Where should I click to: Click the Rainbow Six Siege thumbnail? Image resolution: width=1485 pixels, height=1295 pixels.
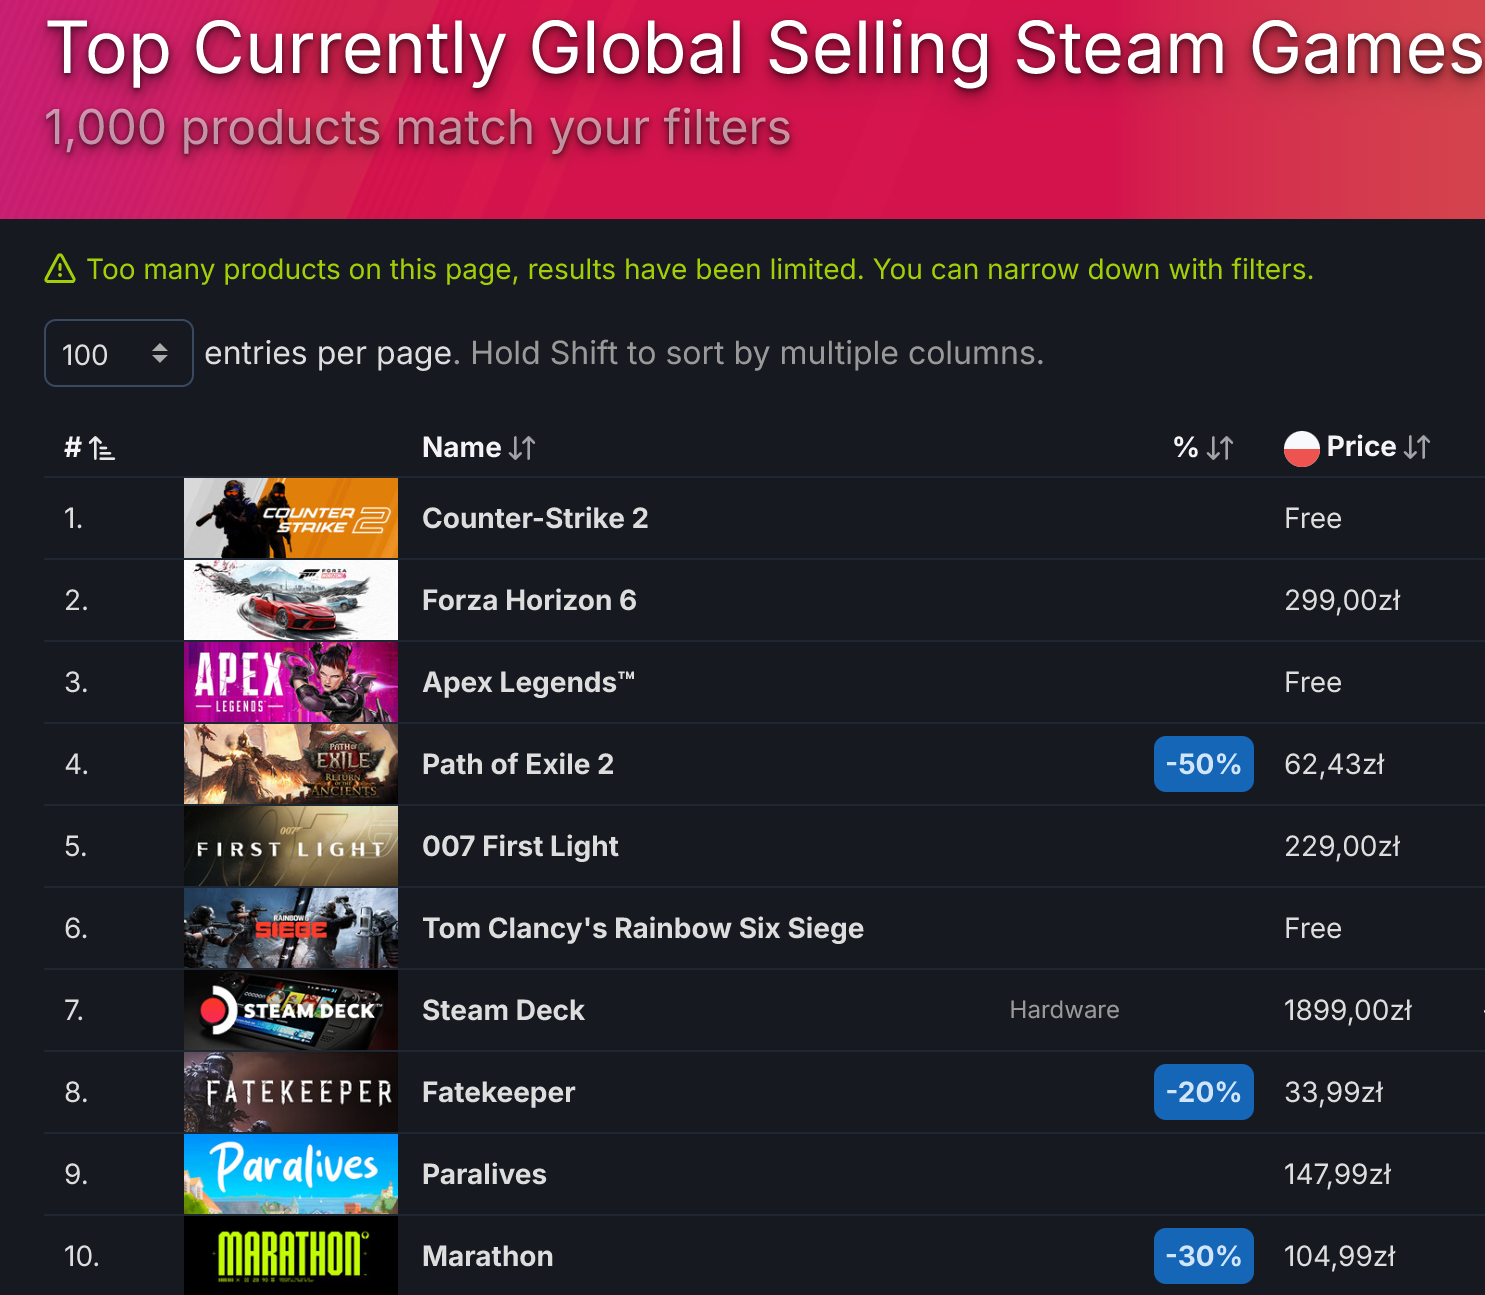click(291, 928)
